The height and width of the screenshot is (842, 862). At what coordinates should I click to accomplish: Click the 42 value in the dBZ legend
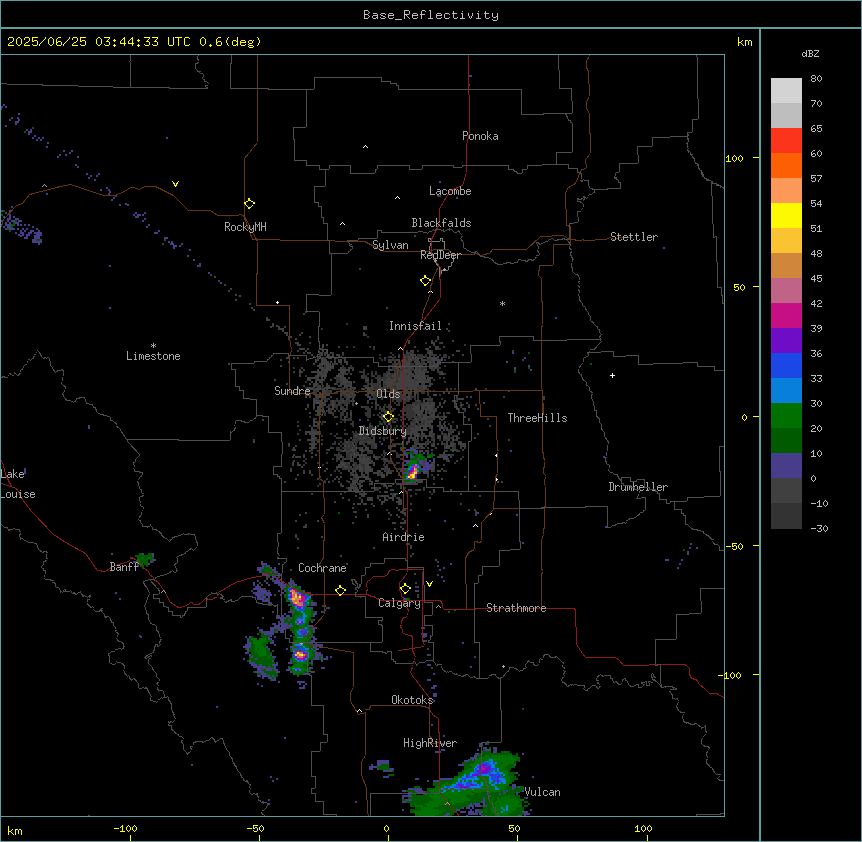coord(816,303)
